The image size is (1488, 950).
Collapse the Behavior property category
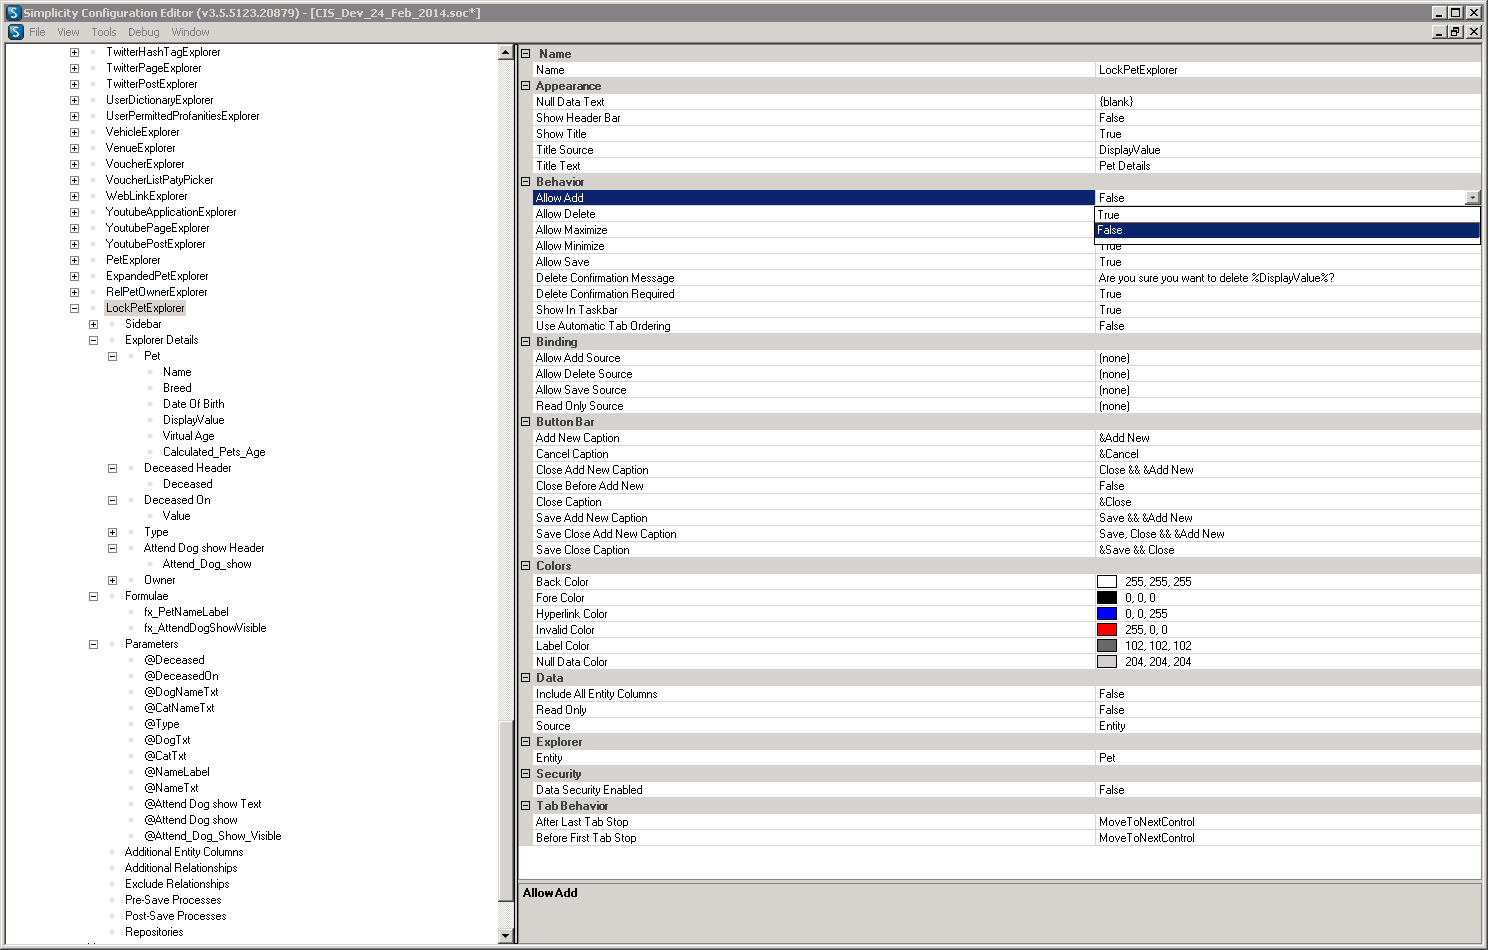coord(526,182)
